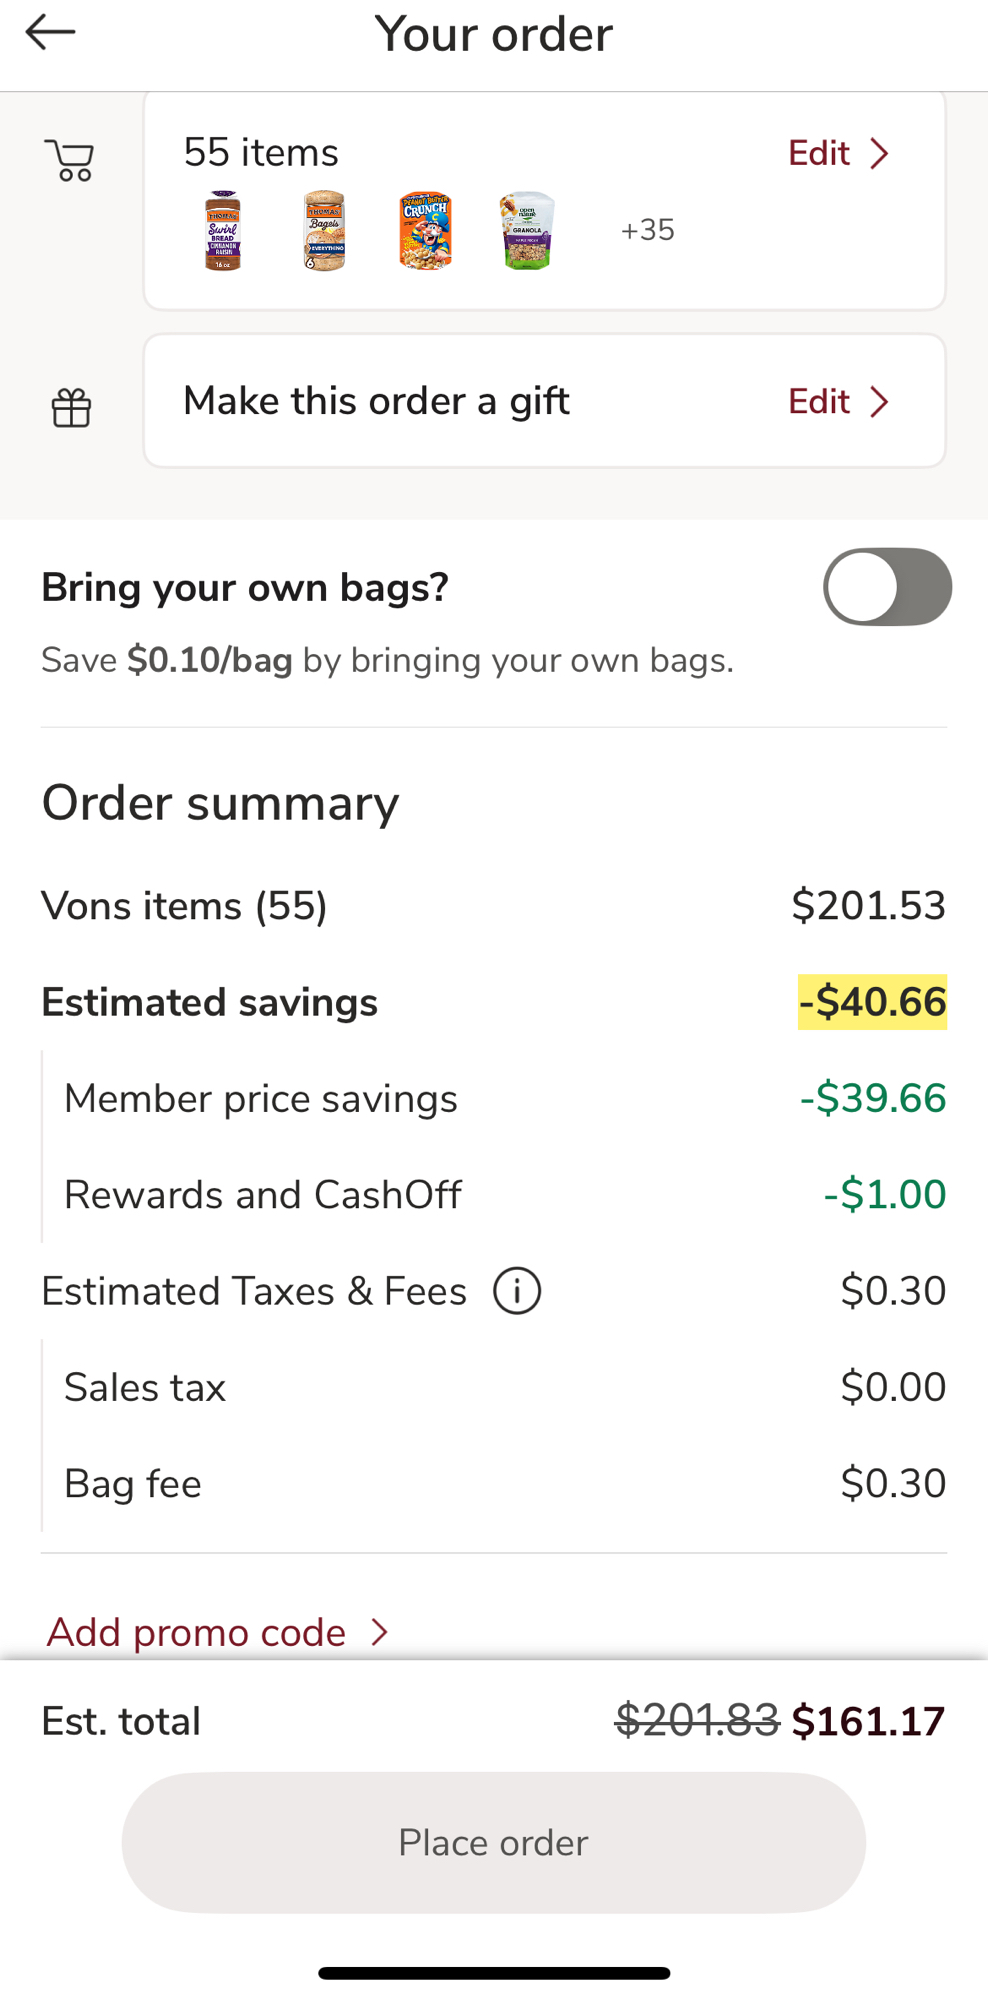Open Estimated Taxes & Fees info icon
The height and width of the screenshot is (2000, 988).
(x=517, y=1291)
